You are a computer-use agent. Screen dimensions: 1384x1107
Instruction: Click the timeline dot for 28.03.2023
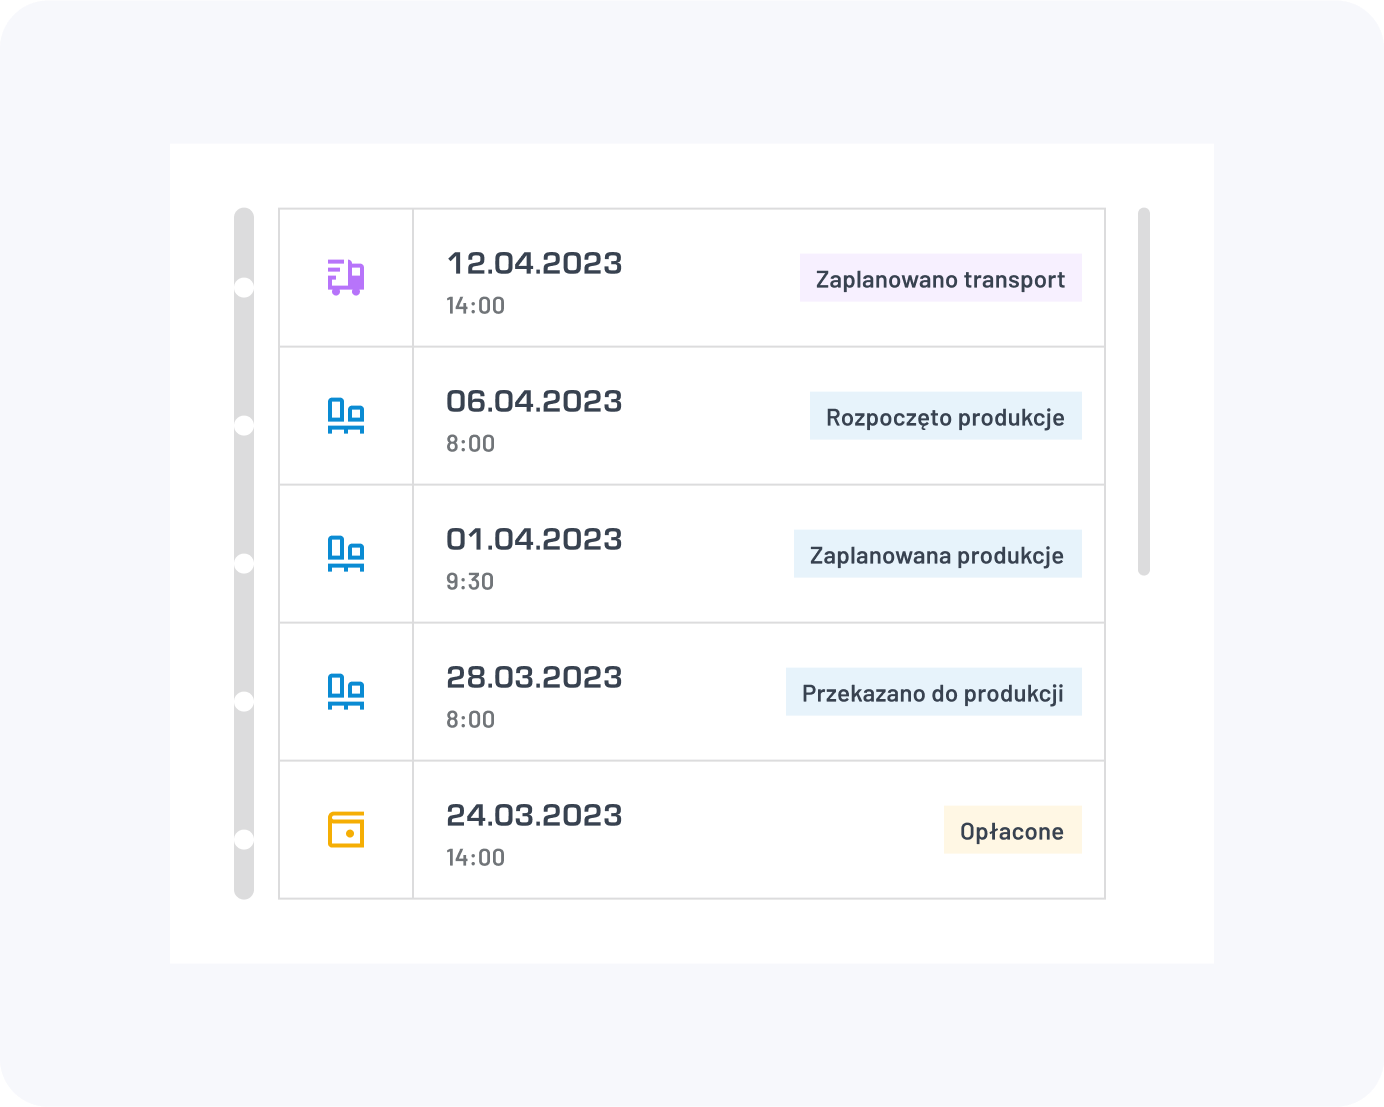pos(244,702)
